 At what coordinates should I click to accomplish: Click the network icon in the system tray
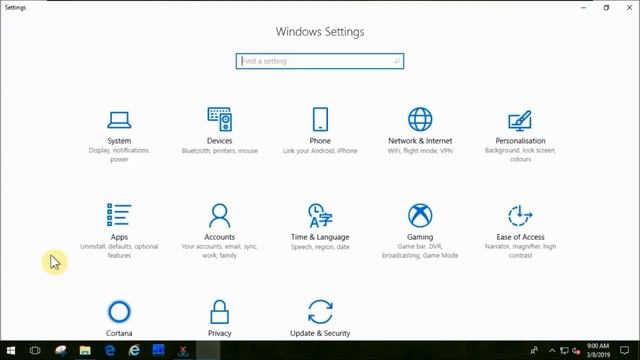pos(564,351)
